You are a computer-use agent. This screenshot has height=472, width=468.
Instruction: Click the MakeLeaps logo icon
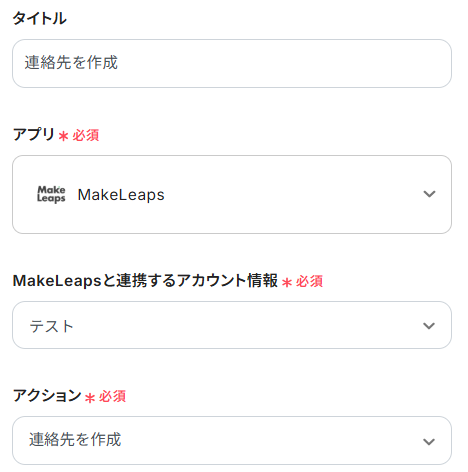[51, 194]
